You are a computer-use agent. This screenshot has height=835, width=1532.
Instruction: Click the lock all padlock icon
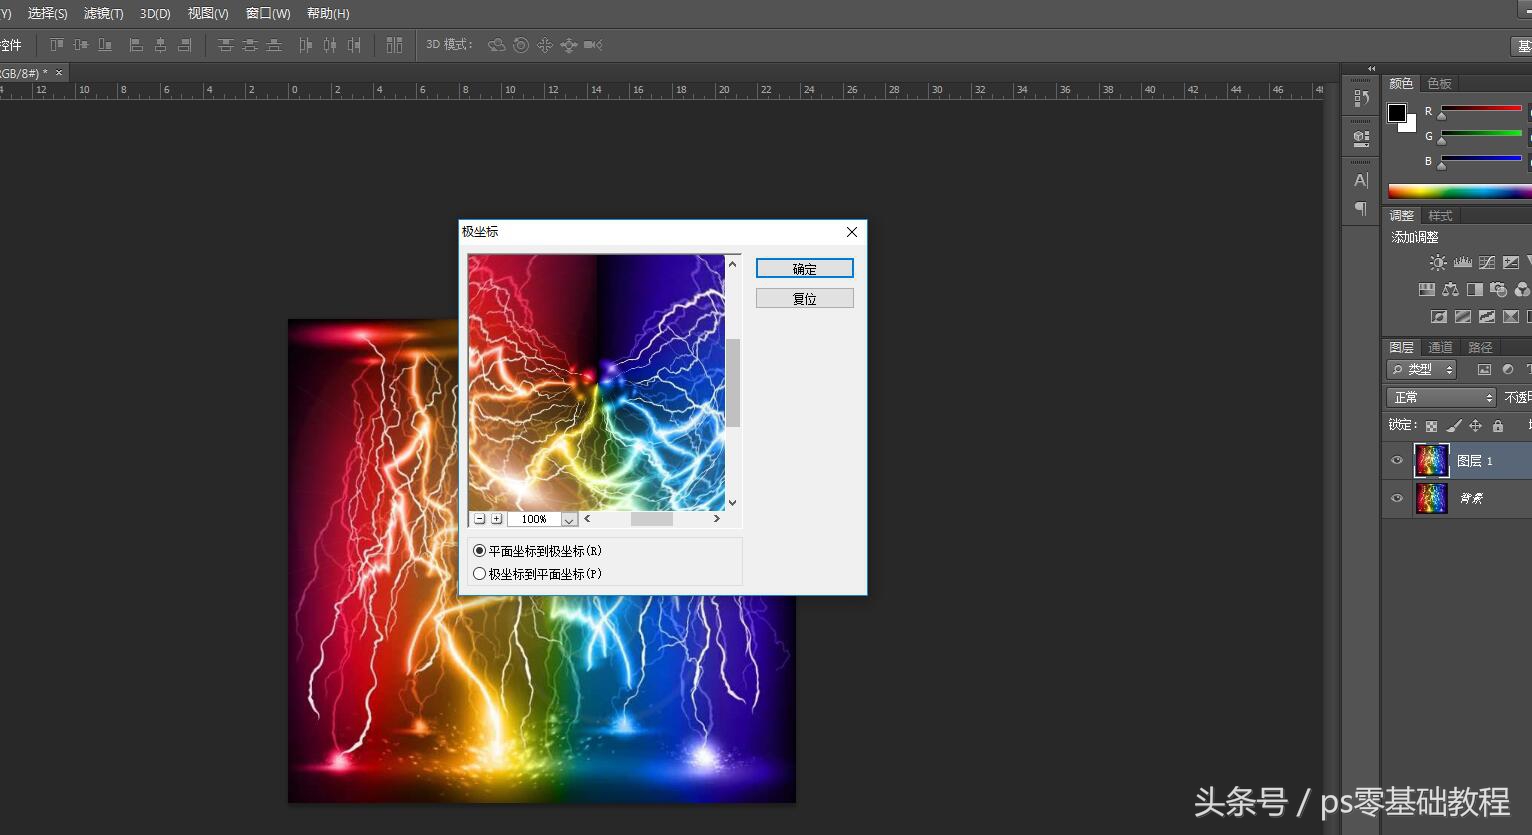coord(1497,426)
